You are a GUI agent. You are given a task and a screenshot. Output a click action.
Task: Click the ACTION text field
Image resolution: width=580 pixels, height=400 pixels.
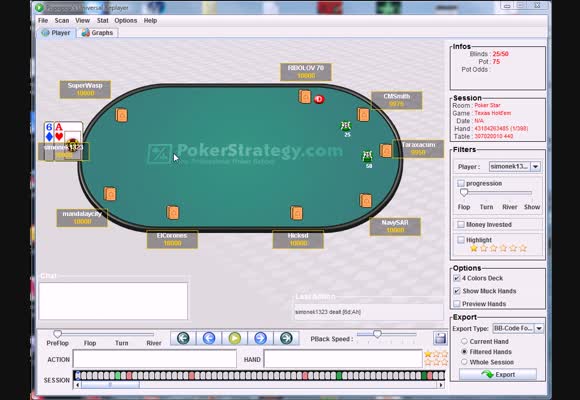click(x=155, y=359)
